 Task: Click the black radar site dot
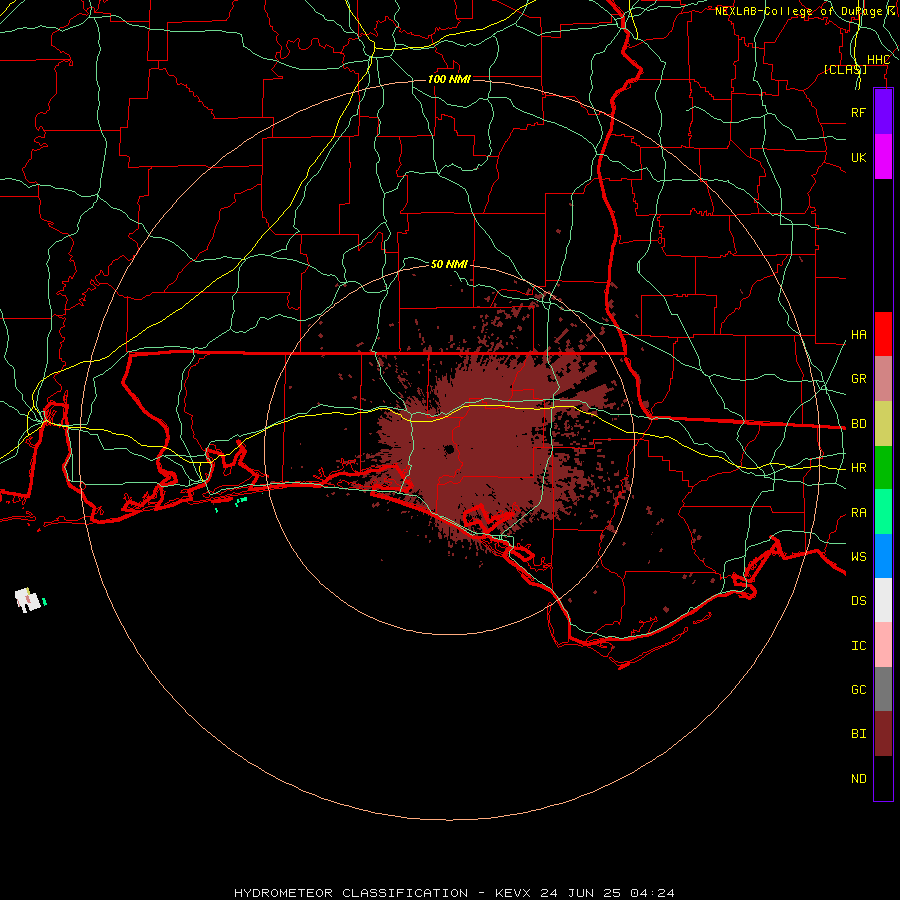click(x=449, y=449)
